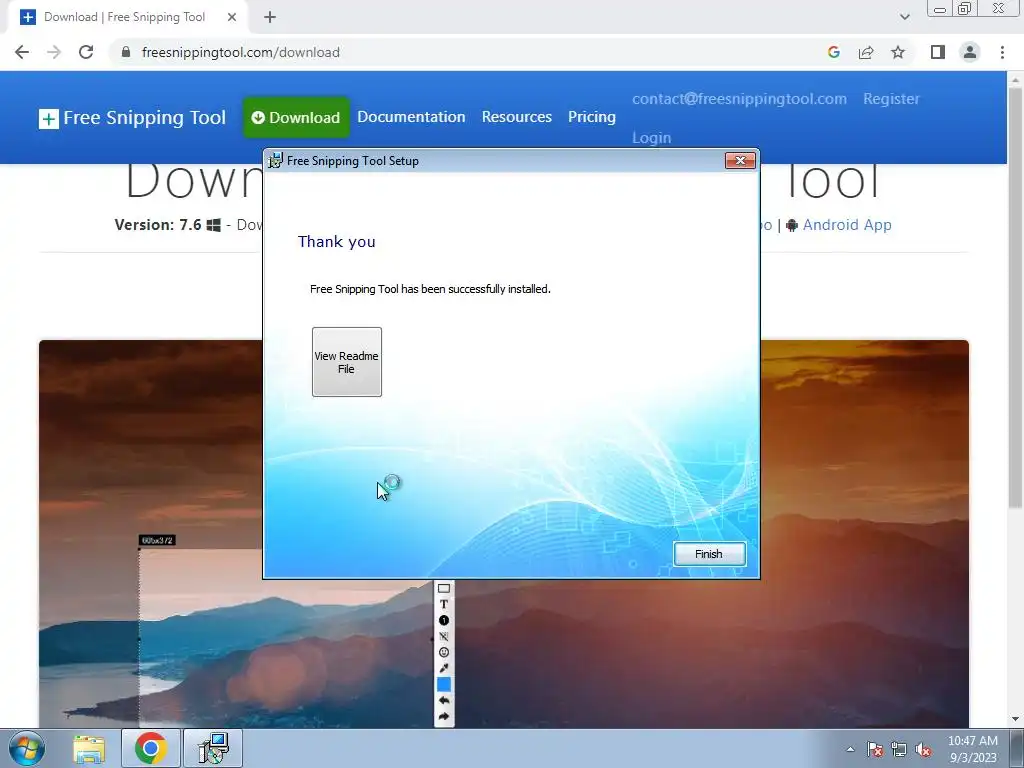This screenshot has width=1024, height=768.
Task: Go back in browser history
Action: click(22, 52)
